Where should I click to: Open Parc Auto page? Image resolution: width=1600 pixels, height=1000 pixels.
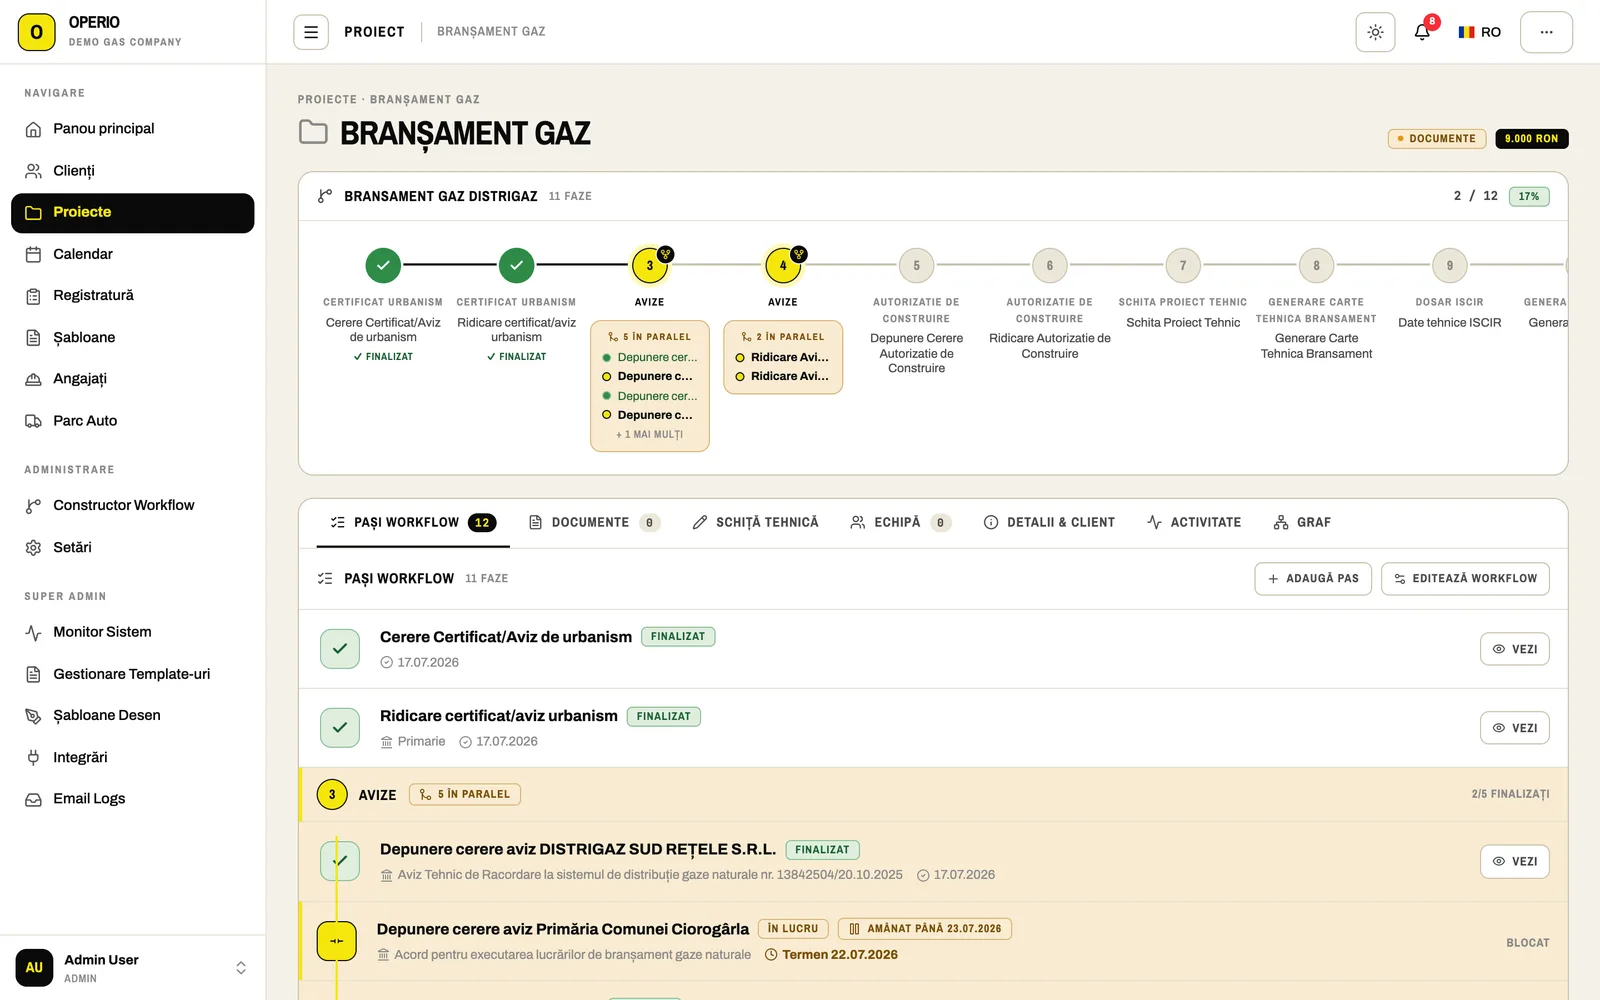[x=133, y=421]
